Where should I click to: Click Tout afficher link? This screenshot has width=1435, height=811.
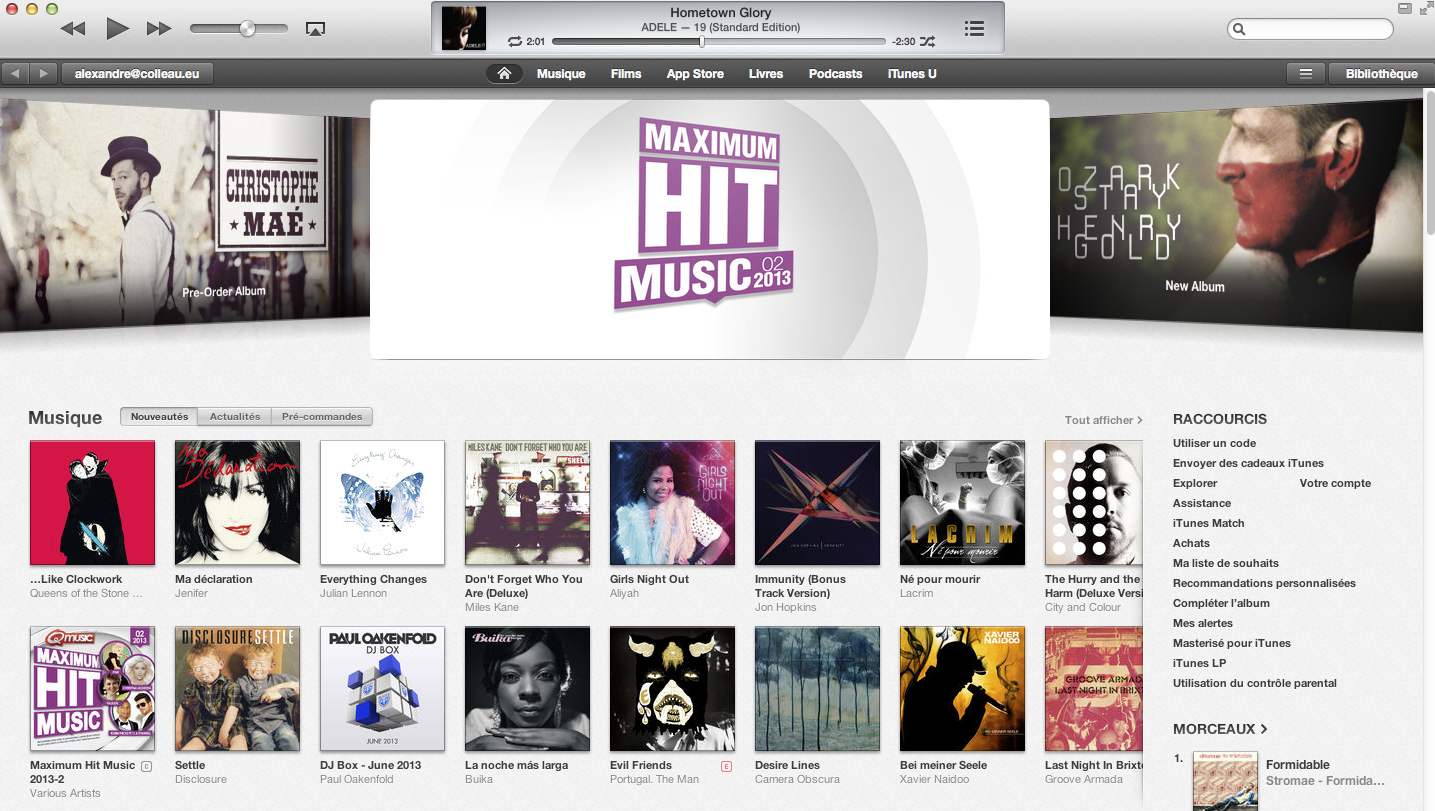point(1103,420)
